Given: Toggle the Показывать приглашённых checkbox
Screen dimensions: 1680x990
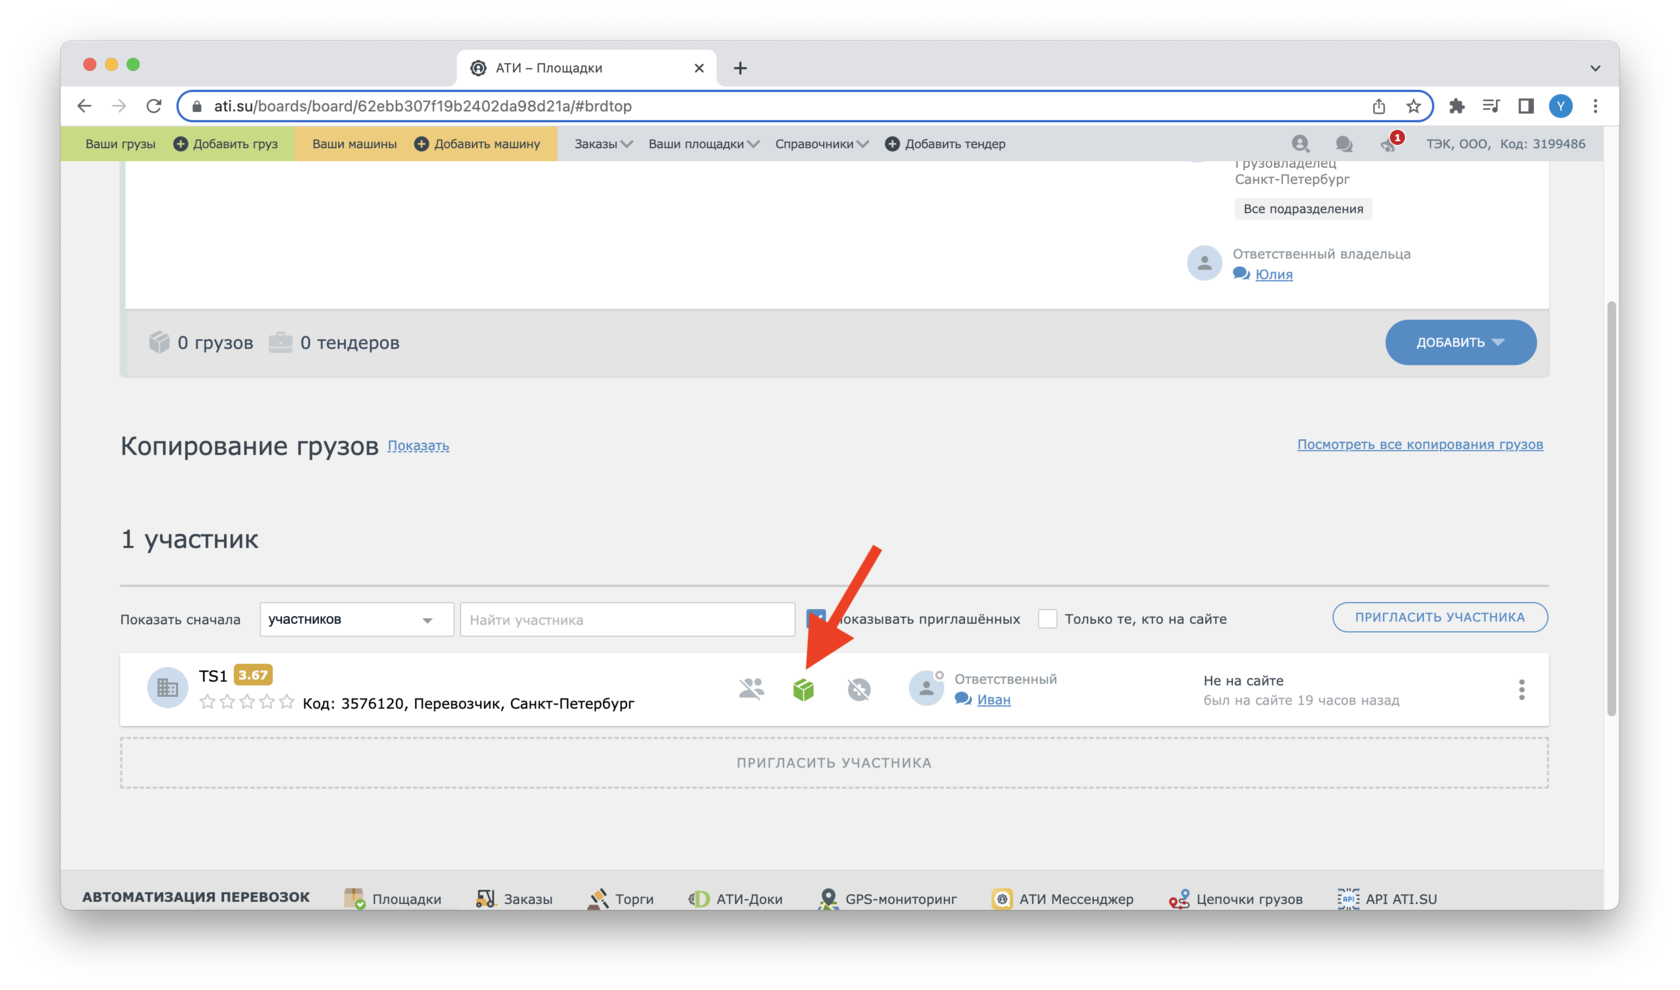Looking at the screenshot, I should pyautogui.click(x=816, y=619).
